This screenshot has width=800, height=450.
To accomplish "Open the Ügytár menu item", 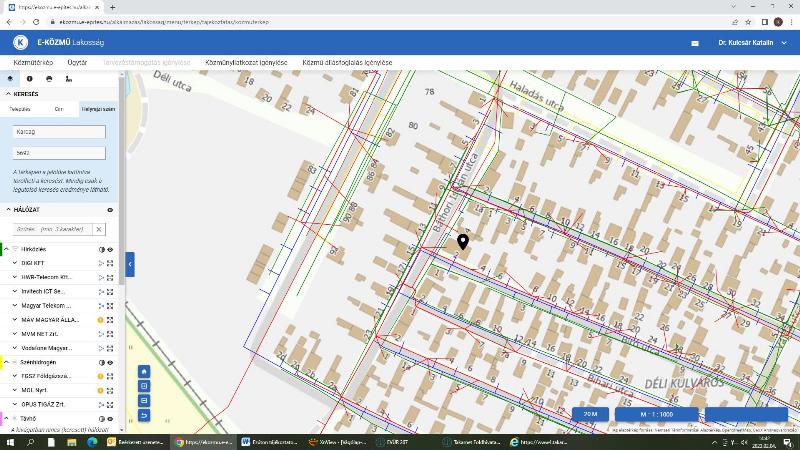I will coord(77,63).
